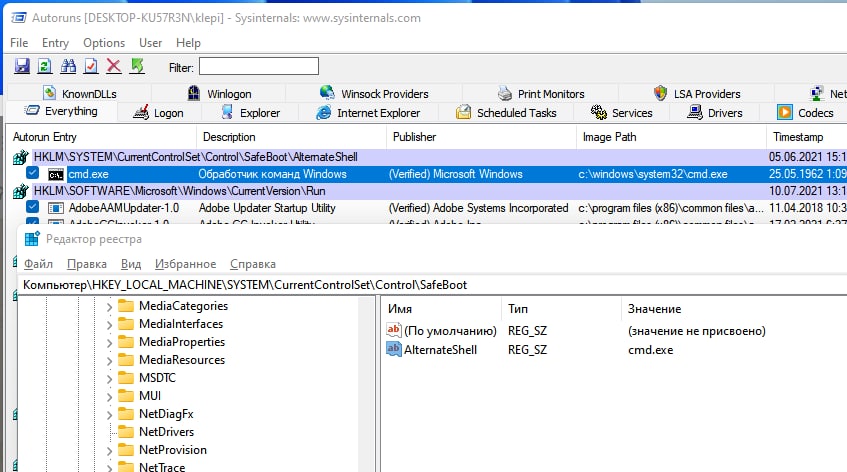Switch to the Winlogon tab
This screenshot has width=847, height=472.
(x=219, y=93)
